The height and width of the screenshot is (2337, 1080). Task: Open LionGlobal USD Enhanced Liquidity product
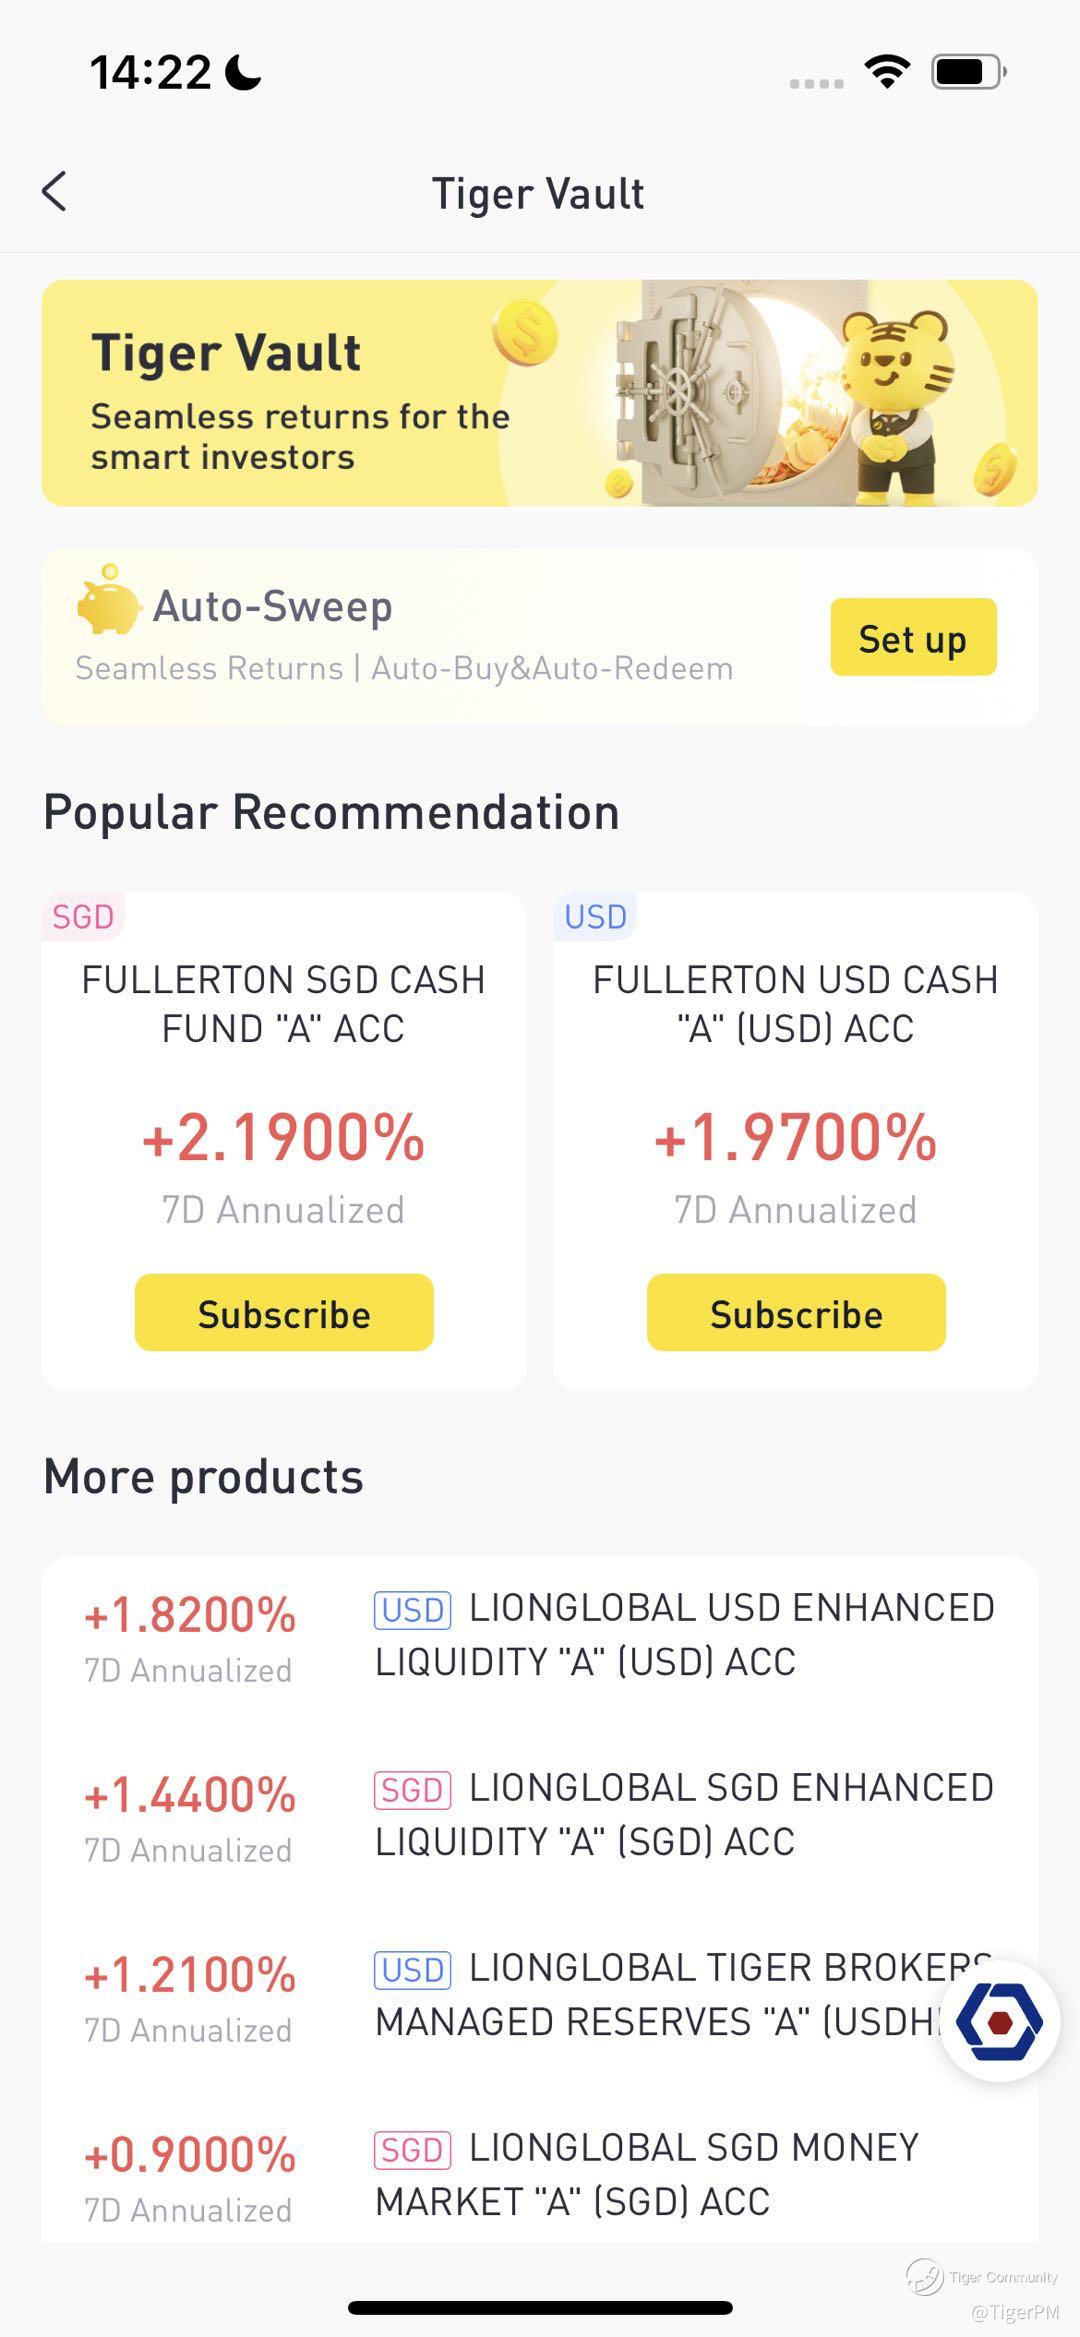pos(540,1636)
